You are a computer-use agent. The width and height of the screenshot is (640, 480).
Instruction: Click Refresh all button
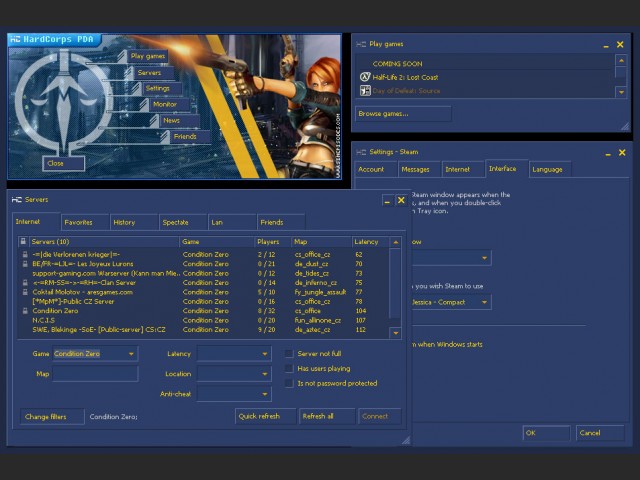(x=327, y=416)
